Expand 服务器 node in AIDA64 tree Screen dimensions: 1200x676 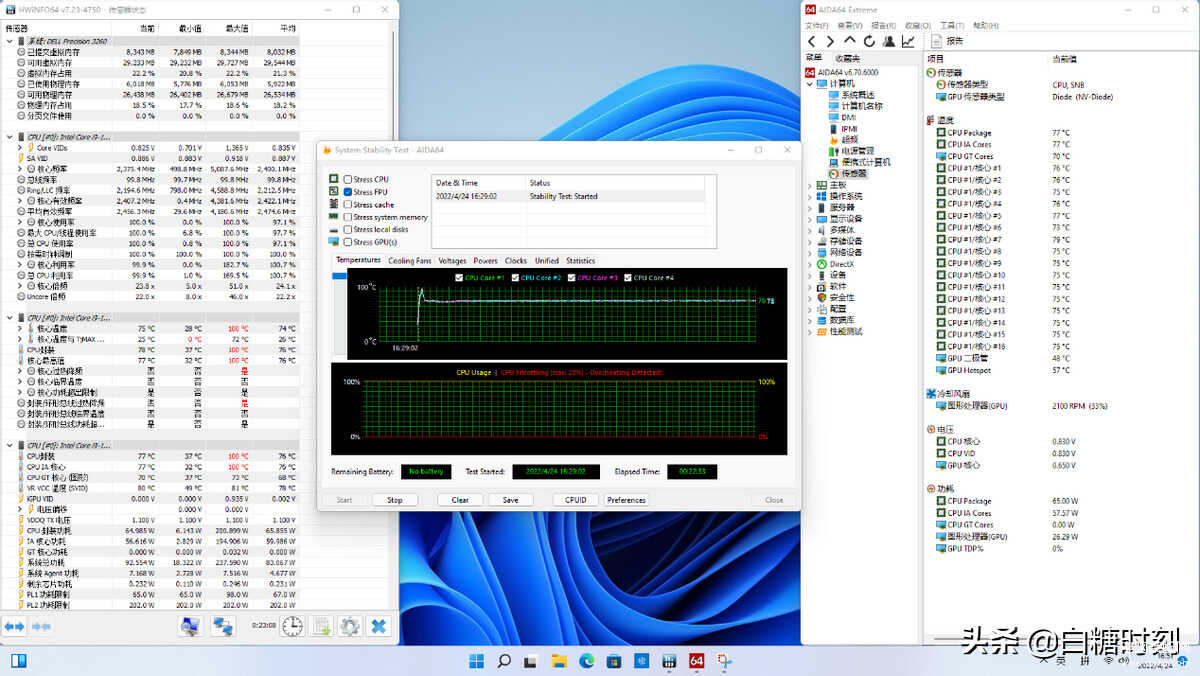[x=810, y=207]
